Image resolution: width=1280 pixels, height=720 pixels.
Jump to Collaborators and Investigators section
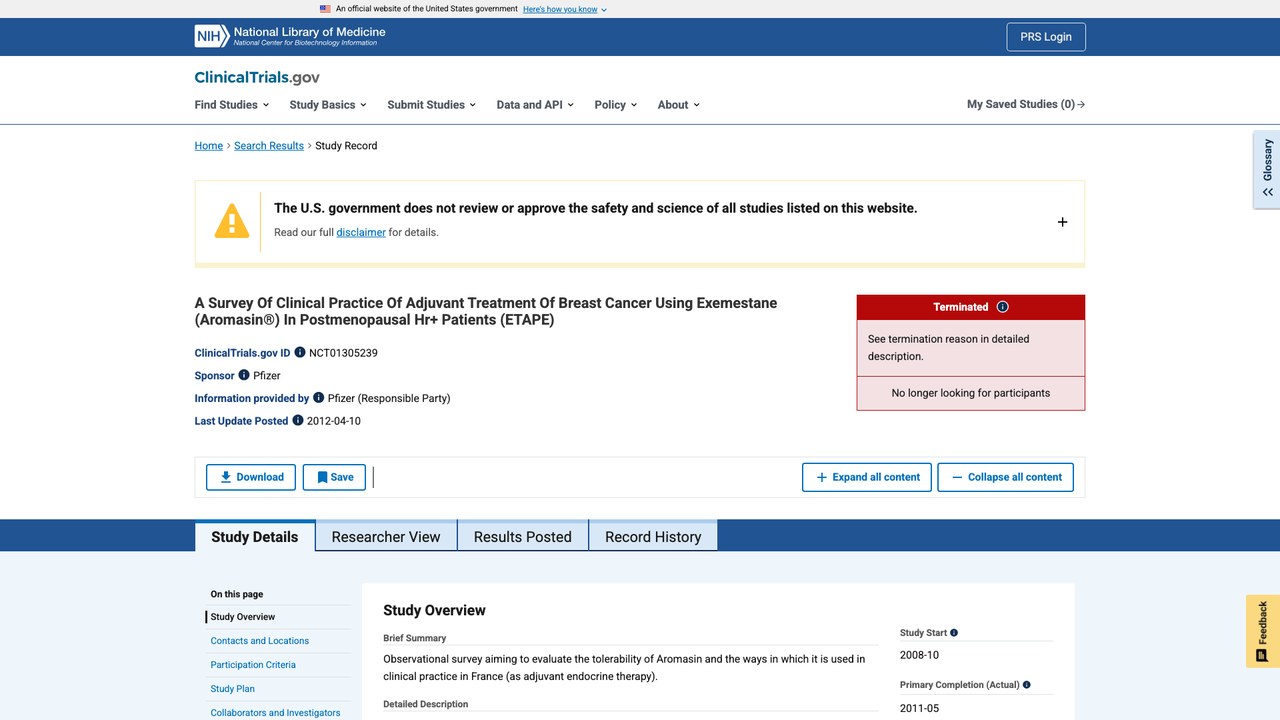[x=275, y=713]
